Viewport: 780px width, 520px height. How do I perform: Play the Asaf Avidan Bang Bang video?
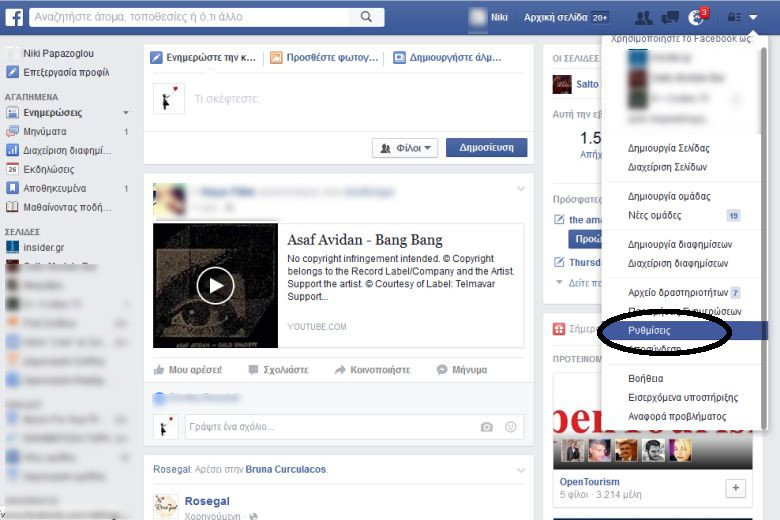tap(215, 286)
